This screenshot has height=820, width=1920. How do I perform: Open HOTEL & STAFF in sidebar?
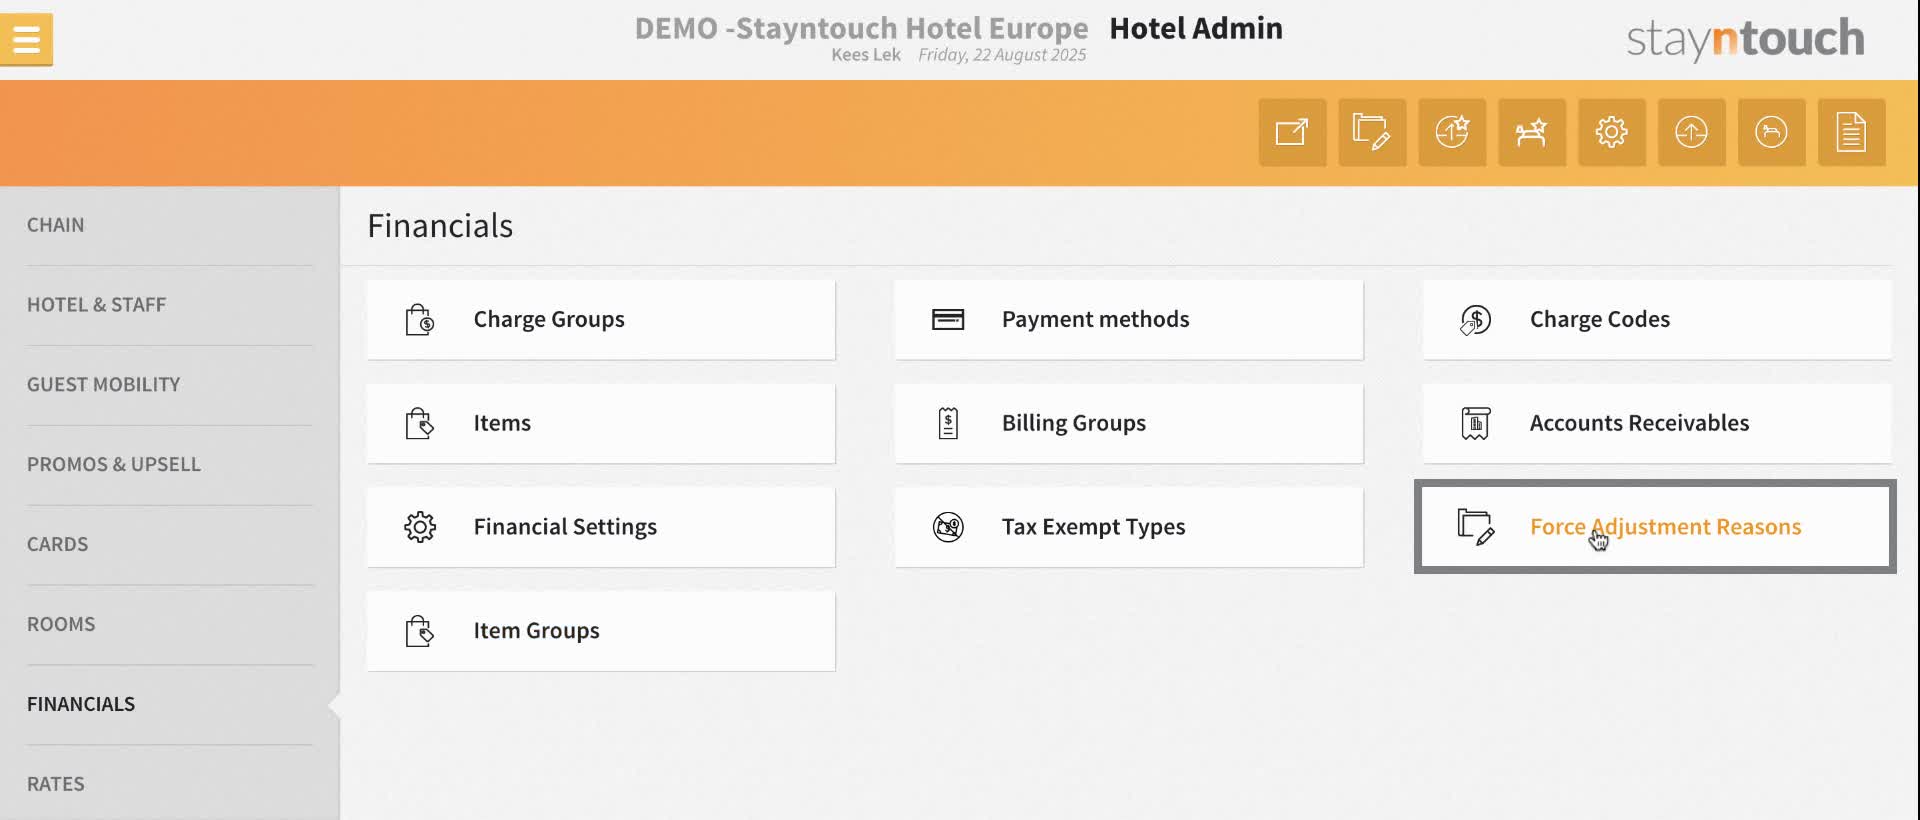(x=97, y=305)
